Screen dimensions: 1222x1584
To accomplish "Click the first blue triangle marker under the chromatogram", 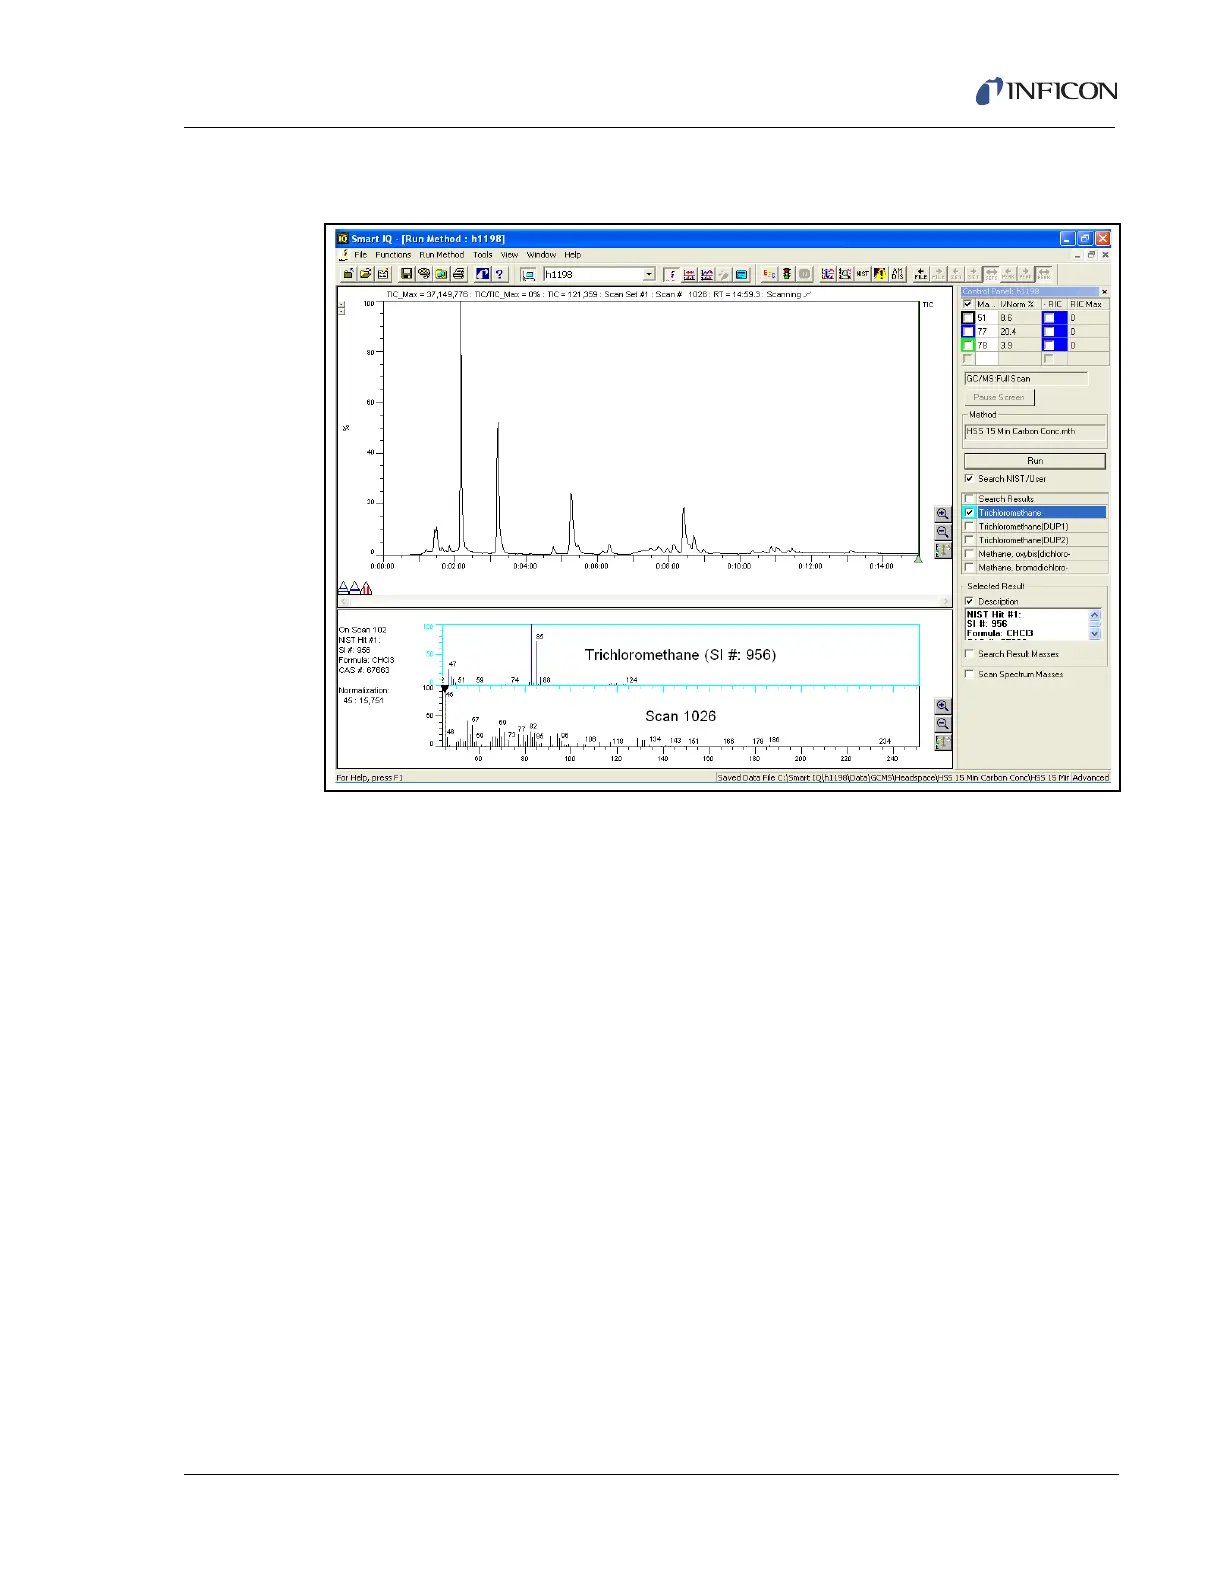I will (344, 589).
